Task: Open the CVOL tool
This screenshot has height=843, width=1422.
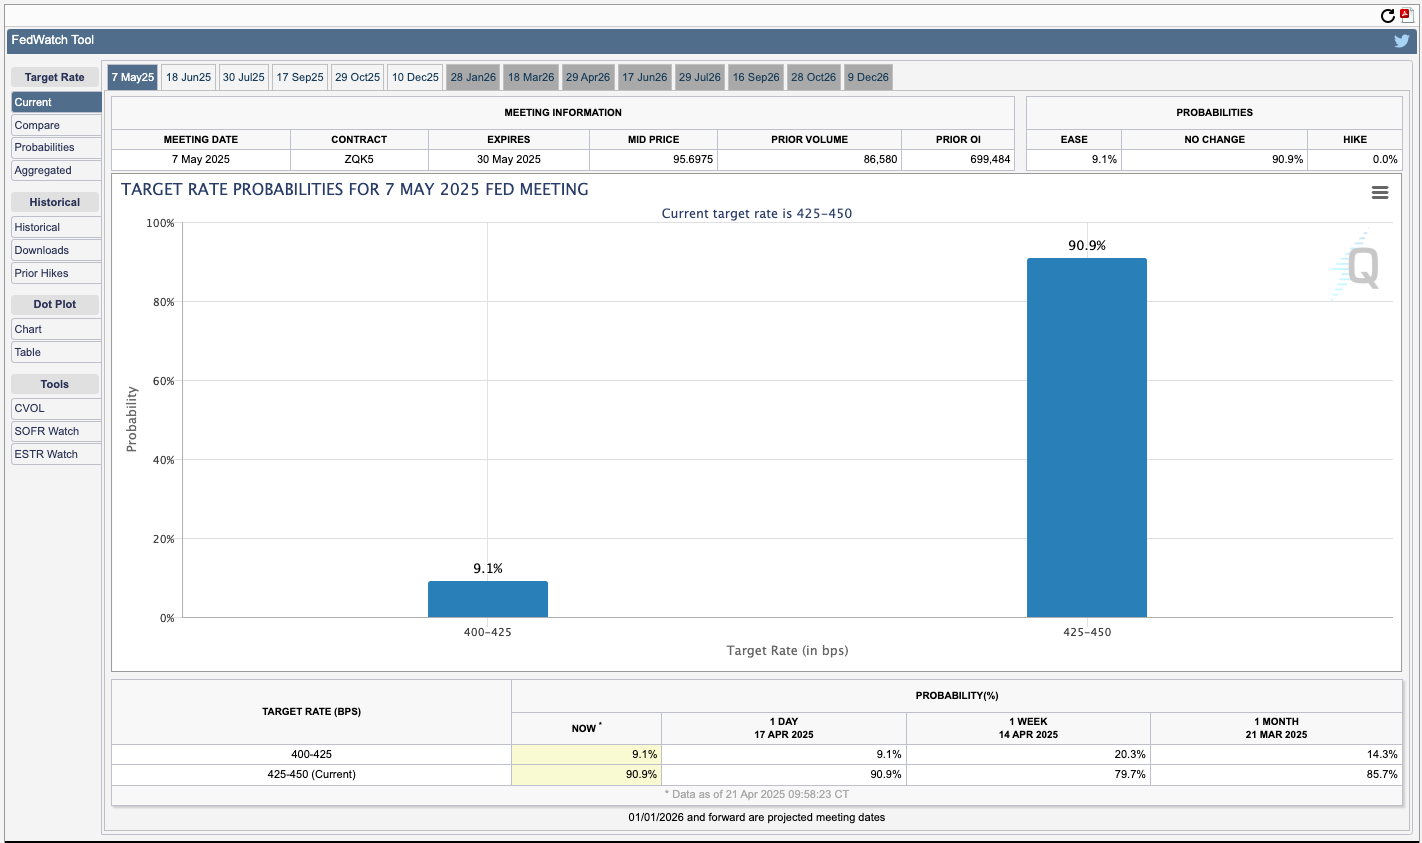Action: pyautogui.click(x=56, y=408)
